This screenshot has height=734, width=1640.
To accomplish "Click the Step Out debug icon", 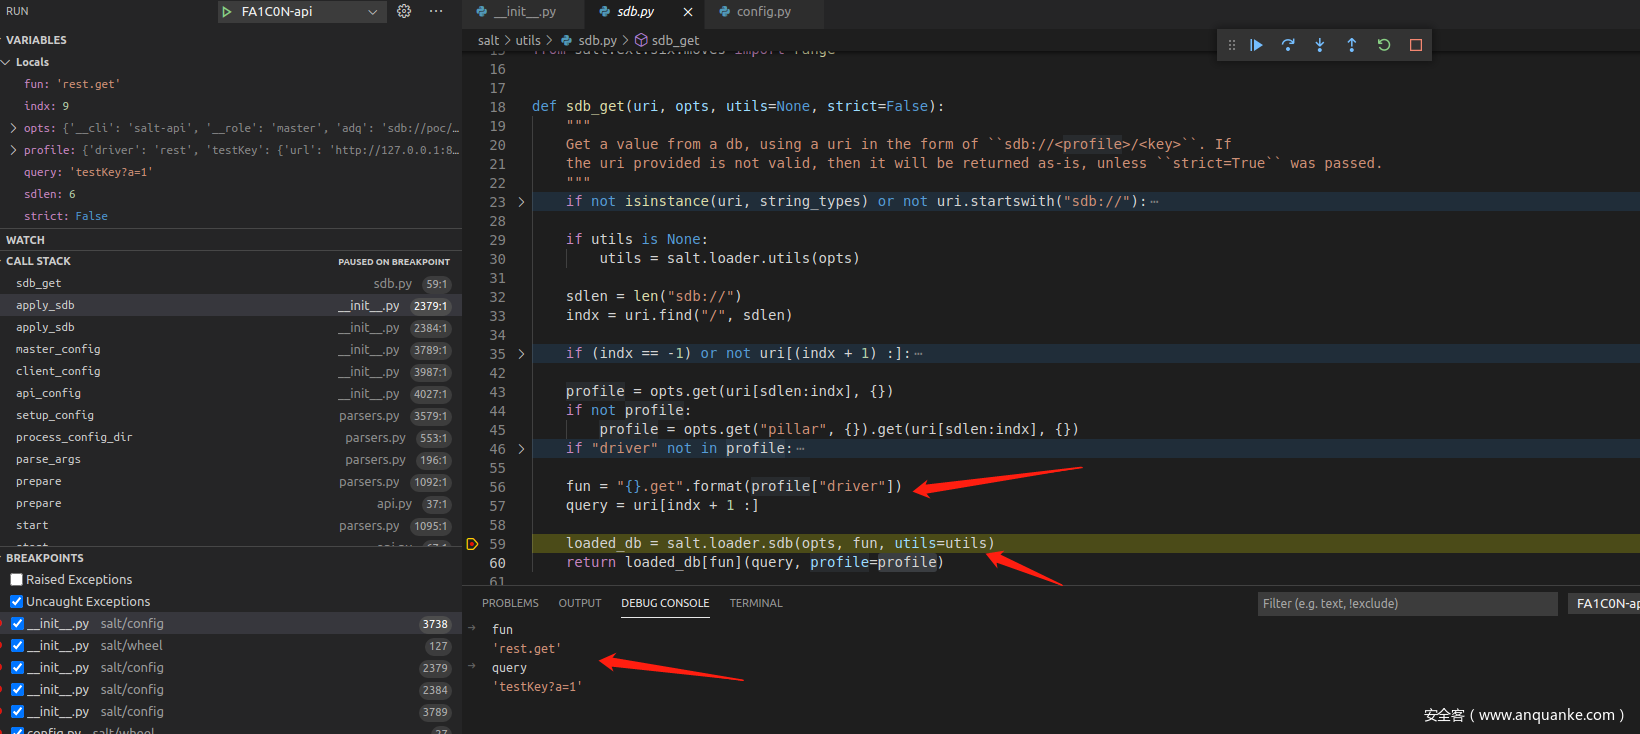I will click(1352, 45).
